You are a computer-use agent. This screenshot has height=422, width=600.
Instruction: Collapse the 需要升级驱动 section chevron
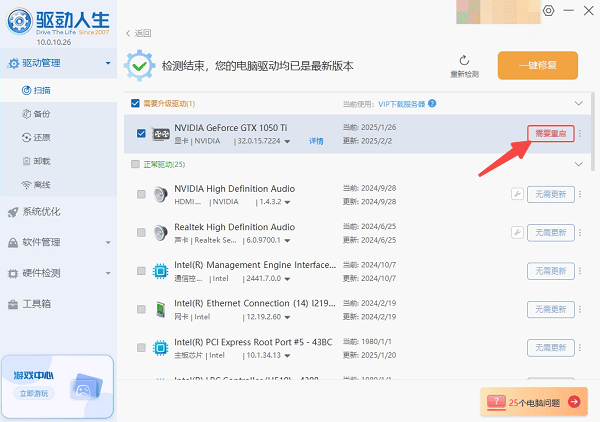(x=577, y=103)
